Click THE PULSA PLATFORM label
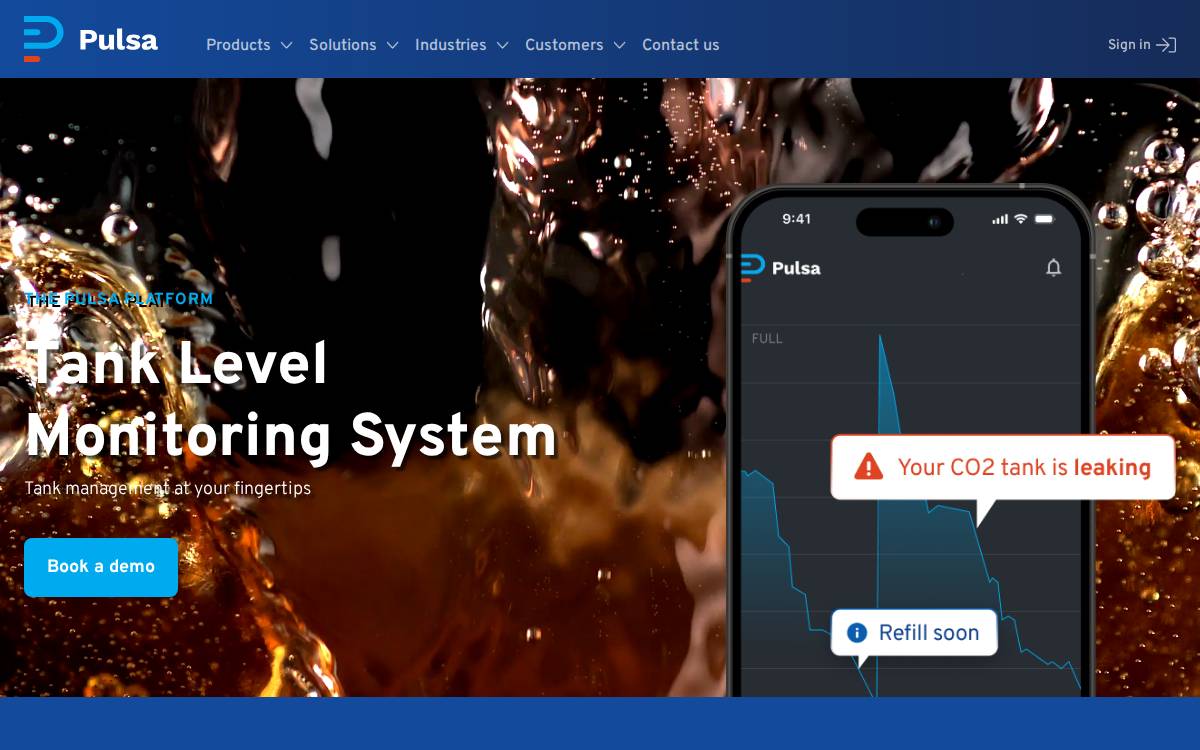Screen dimensions: 1200x750 119,299
